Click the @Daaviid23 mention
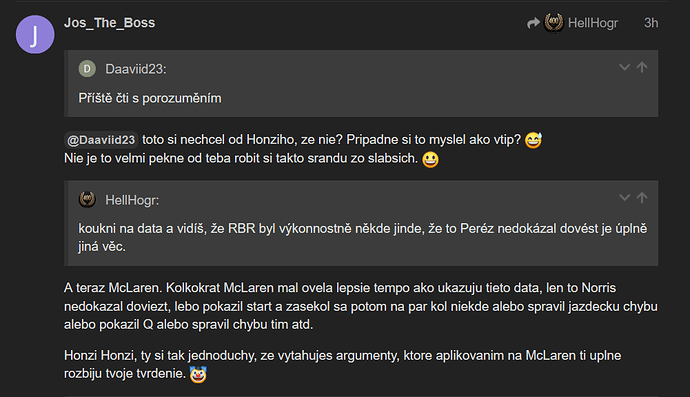 click(x=101, y=140)
